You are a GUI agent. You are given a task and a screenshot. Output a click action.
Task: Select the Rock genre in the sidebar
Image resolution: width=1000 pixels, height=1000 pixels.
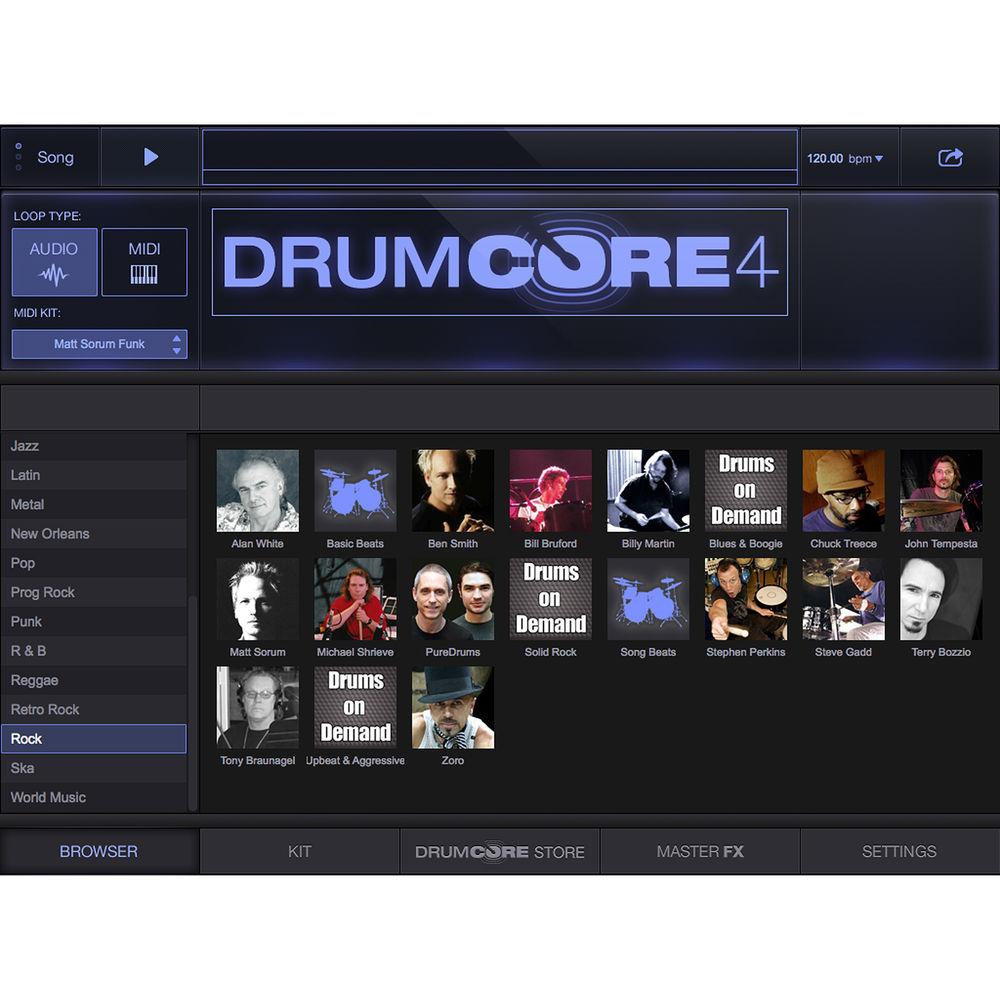(x=95, y=738)
